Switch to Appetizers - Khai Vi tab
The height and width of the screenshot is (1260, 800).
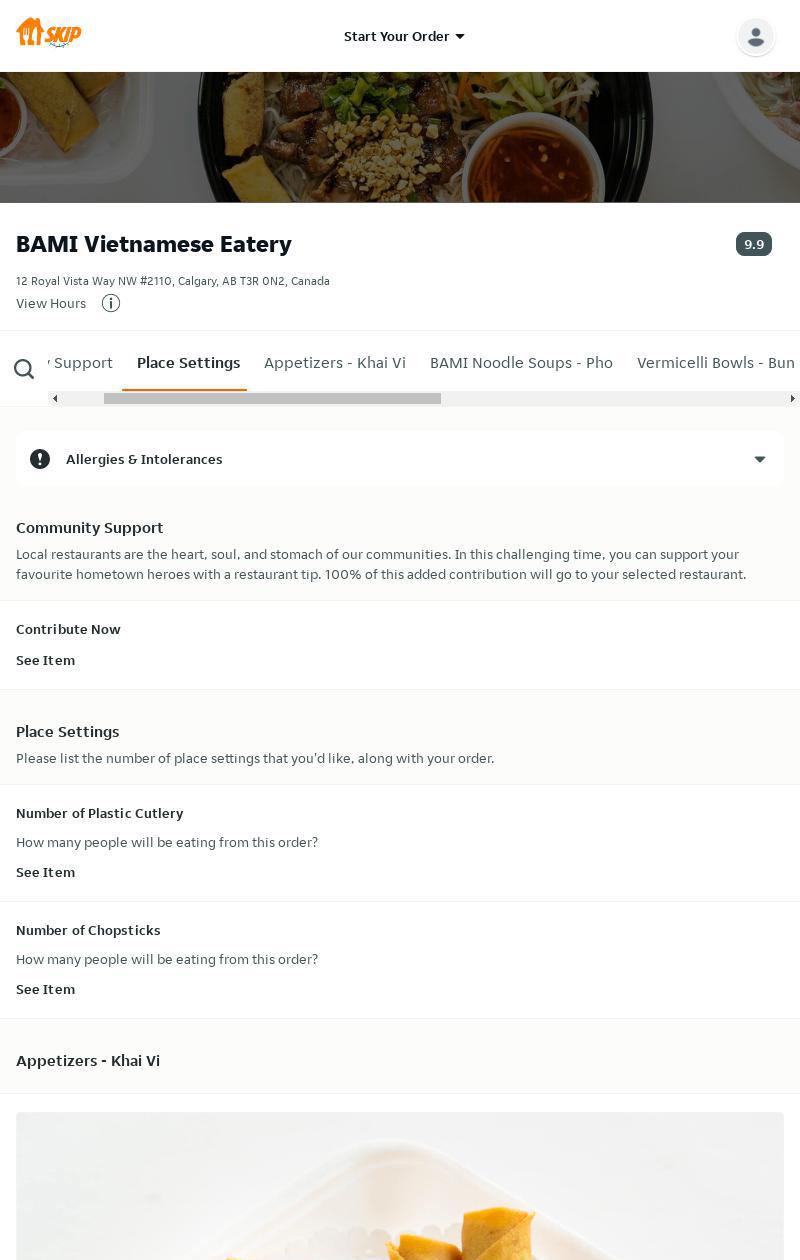tap(334, 363)
